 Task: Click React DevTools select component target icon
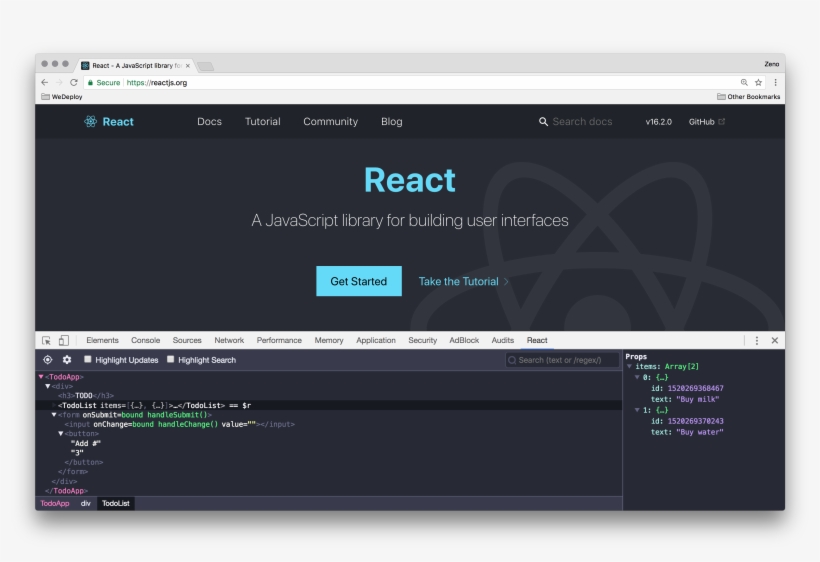(48, 360)
